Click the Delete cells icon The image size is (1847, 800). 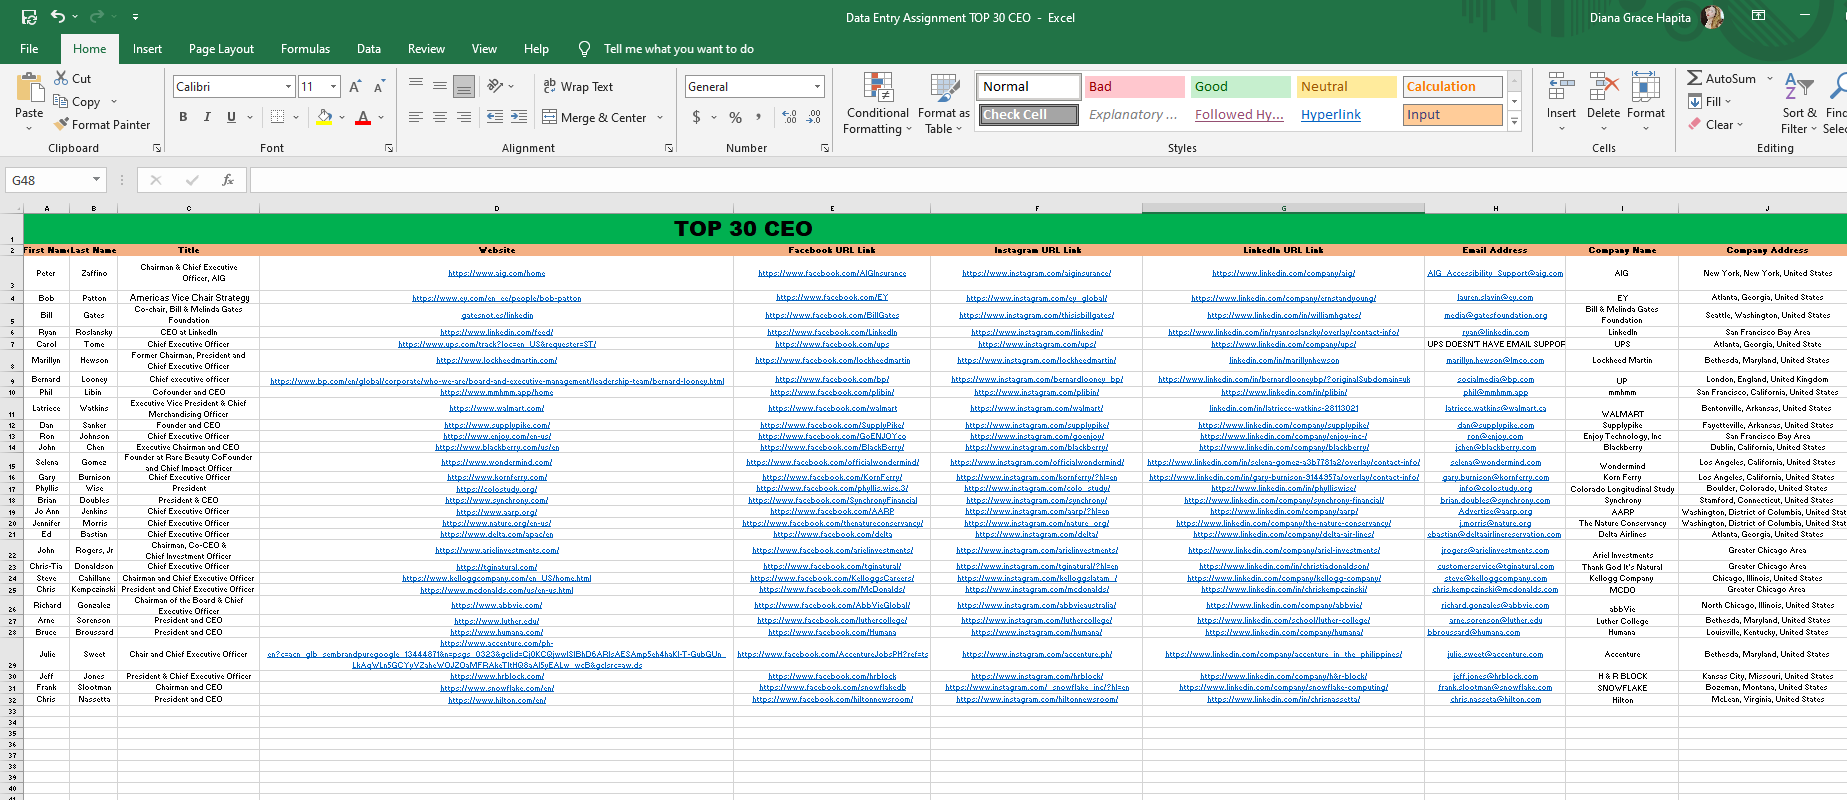tap(1603, 87)
